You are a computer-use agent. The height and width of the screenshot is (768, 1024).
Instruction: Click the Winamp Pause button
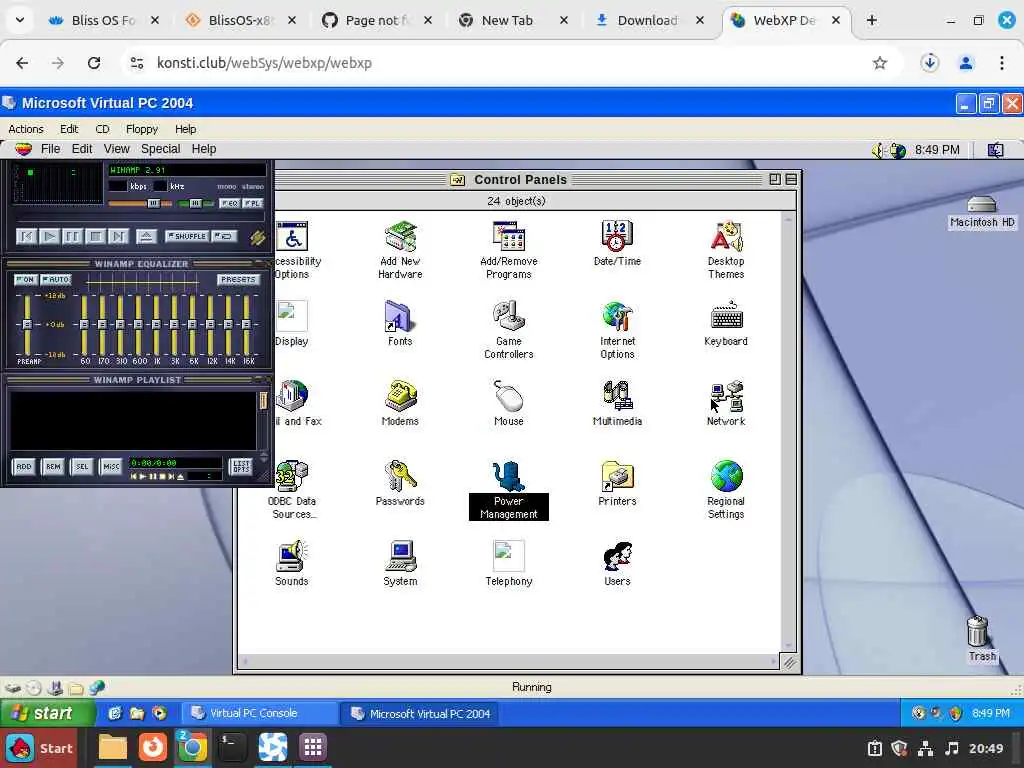coord(72,236)
